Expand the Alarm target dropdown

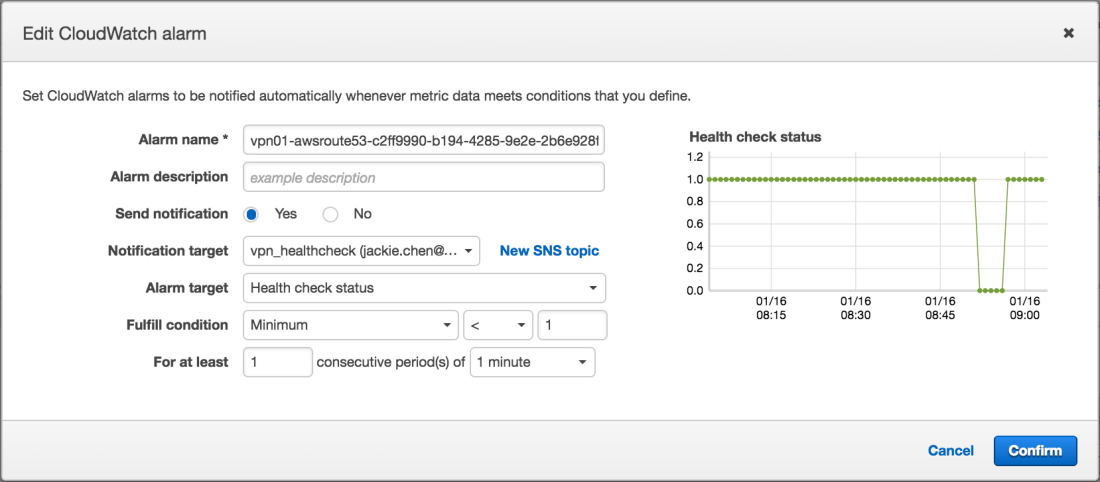[424, 288]
